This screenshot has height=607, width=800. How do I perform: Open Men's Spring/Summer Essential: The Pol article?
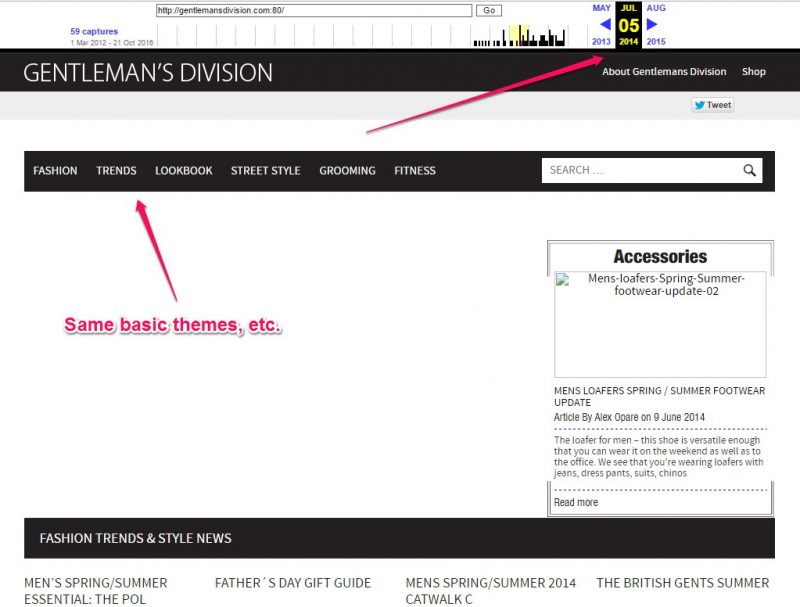(x=96, y=591)
